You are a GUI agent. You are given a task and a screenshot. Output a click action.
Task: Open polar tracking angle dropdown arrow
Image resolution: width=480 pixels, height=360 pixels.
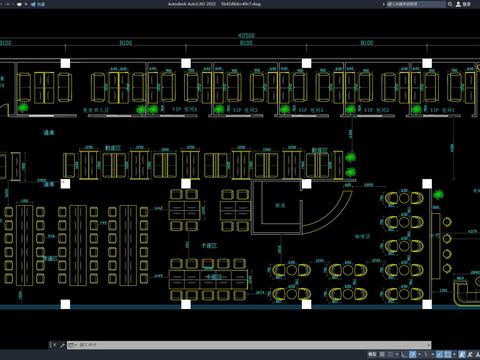pos(419,354)
